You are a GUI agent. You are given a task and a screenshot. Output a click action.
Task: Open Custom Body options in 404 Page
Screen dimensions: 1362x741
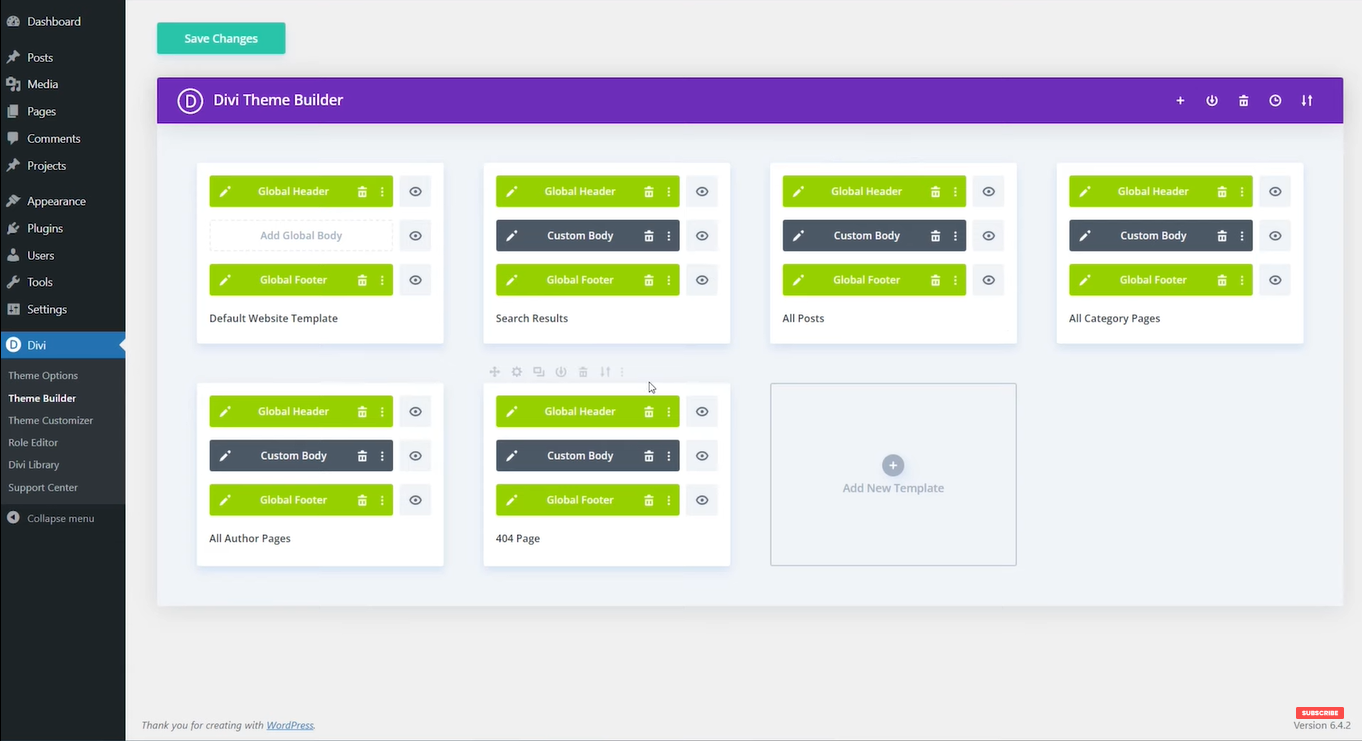(x=669, y=456)
